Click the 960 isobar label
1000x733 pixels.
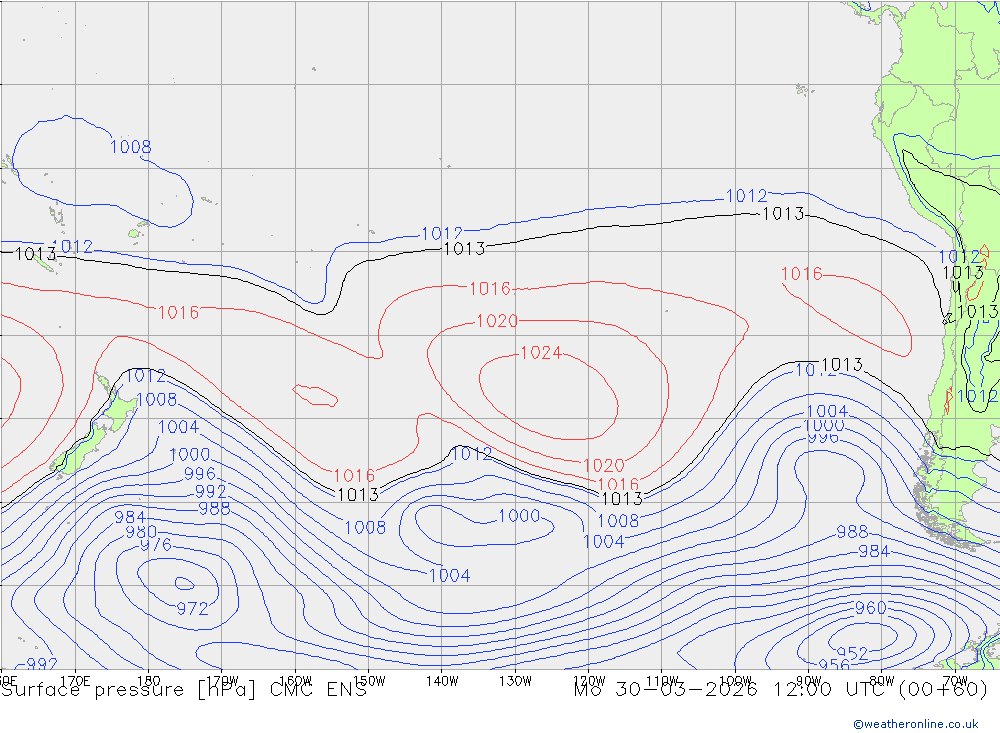870,608
